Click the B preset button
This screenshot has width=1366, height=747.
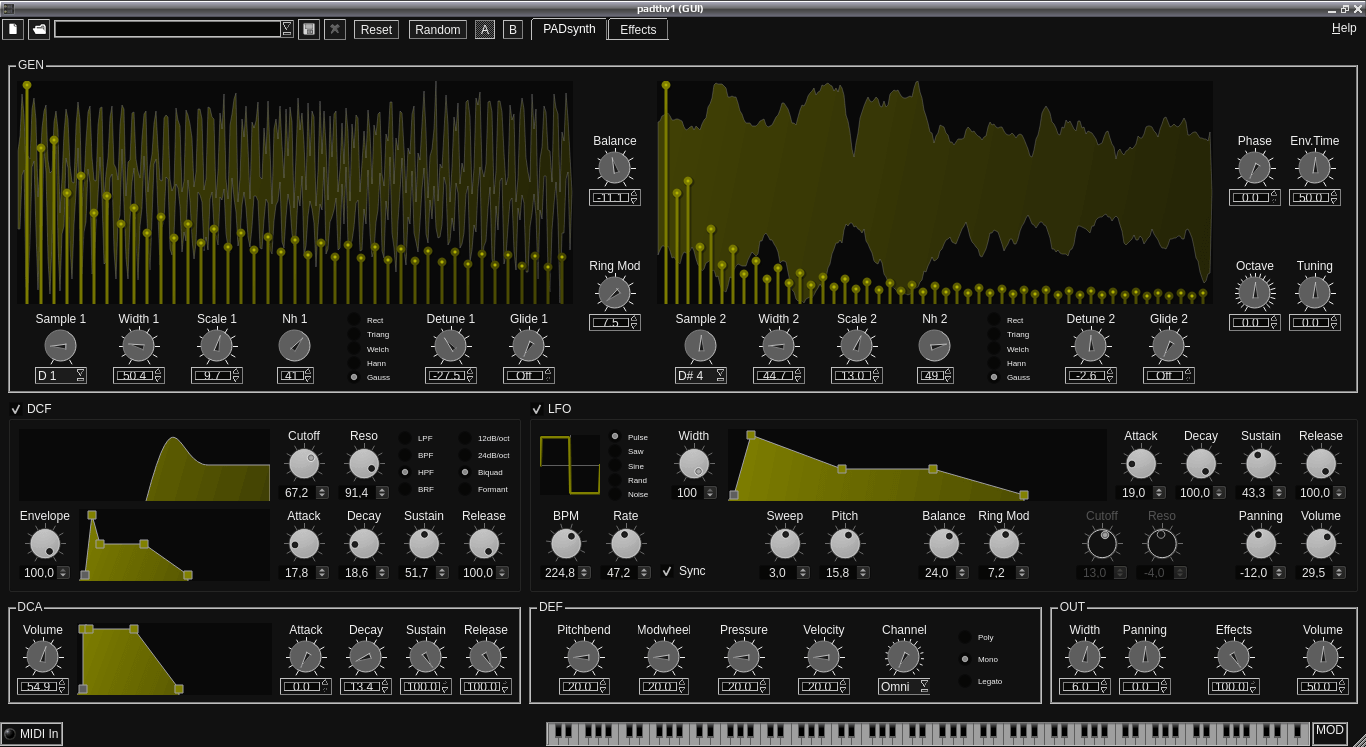(513, 30)
